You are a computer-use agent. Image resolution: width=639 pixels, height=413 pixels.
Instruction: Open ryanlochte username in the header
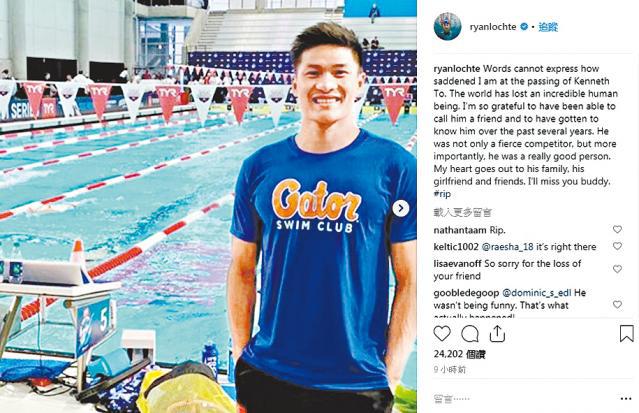tap(493, 27)
